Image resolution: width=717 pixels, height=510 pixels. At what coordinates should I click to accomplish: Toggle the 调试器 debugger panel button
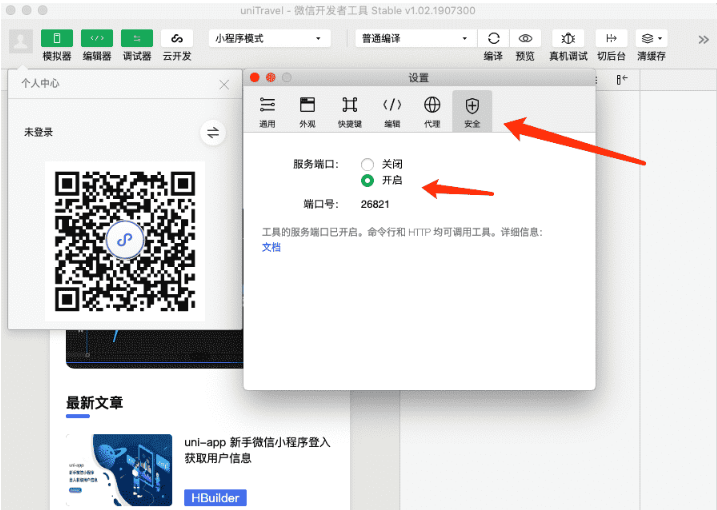click(x=137, y=38)
